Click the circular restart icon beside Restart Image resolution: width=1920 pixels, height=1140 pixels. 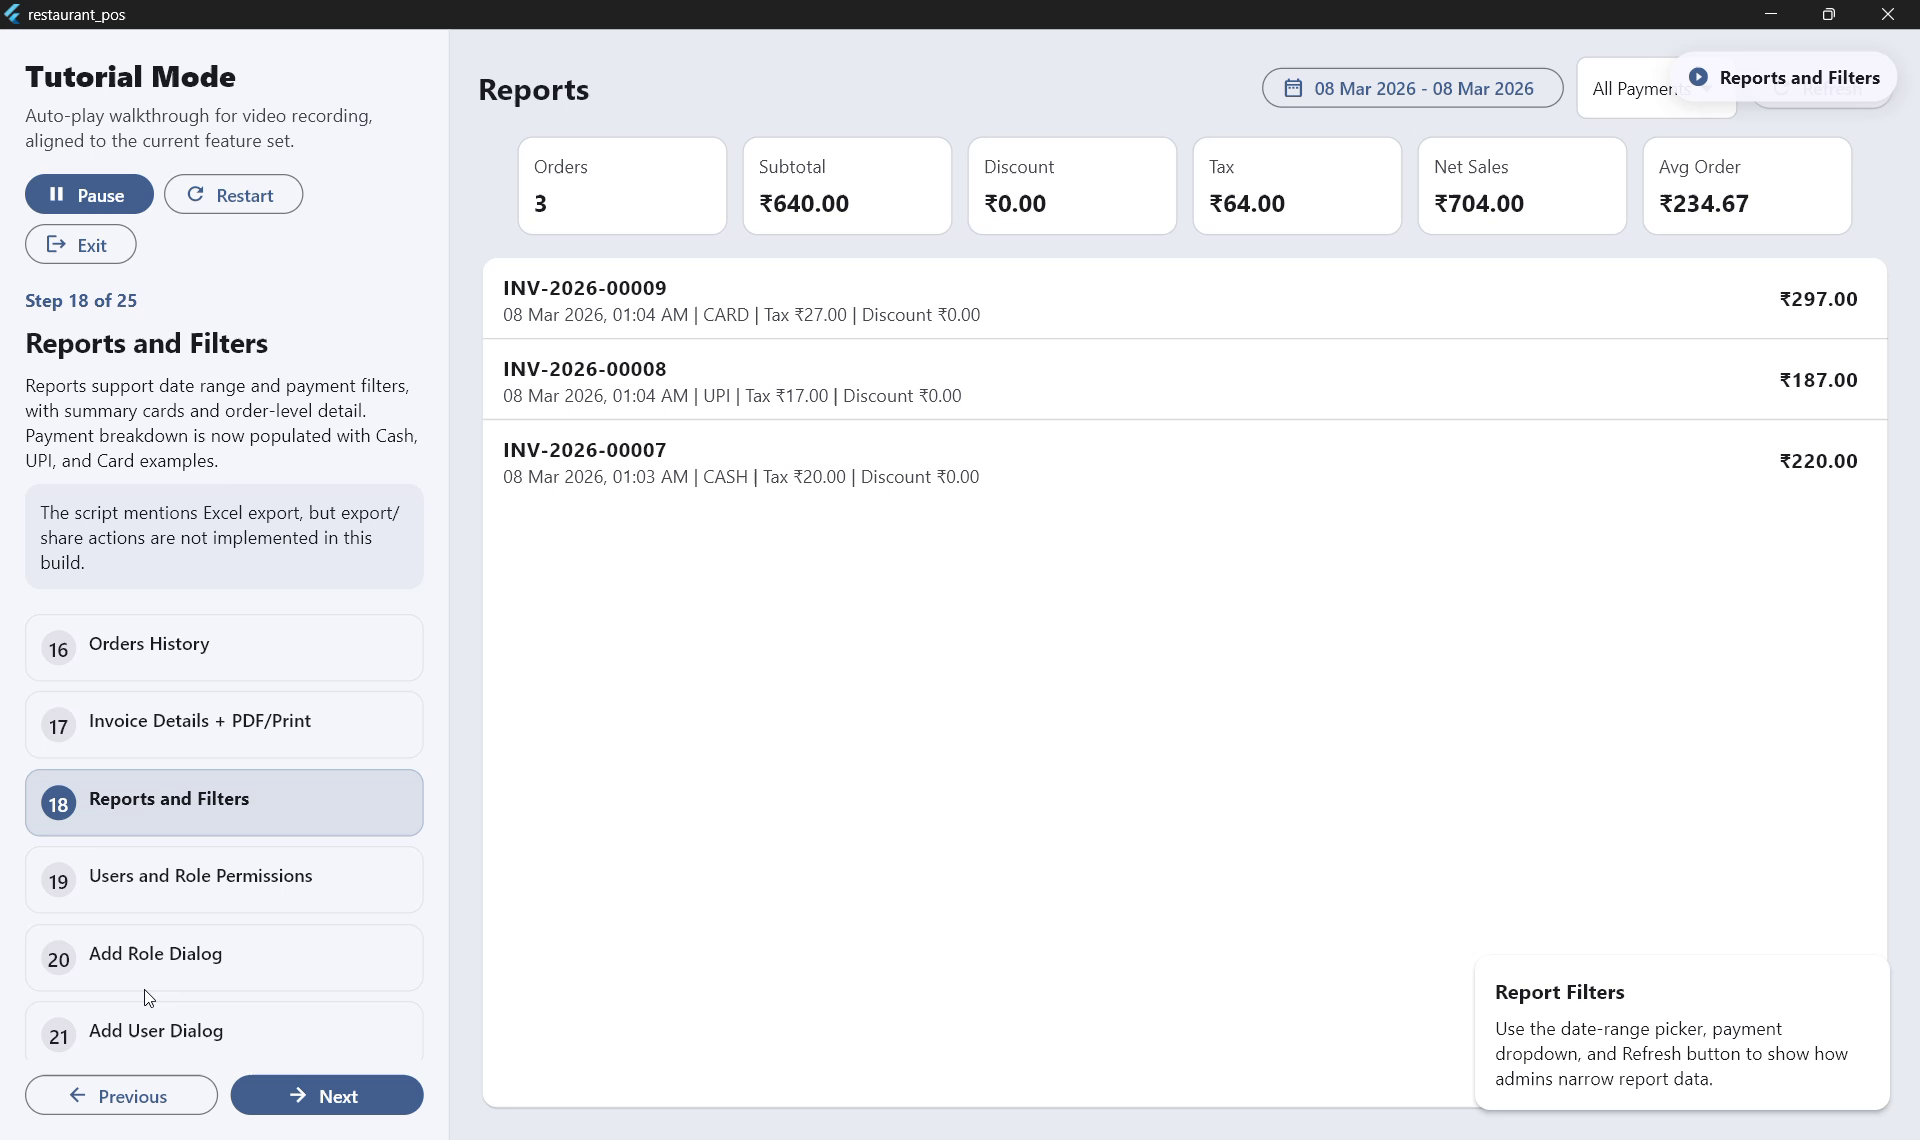point(196,194)
